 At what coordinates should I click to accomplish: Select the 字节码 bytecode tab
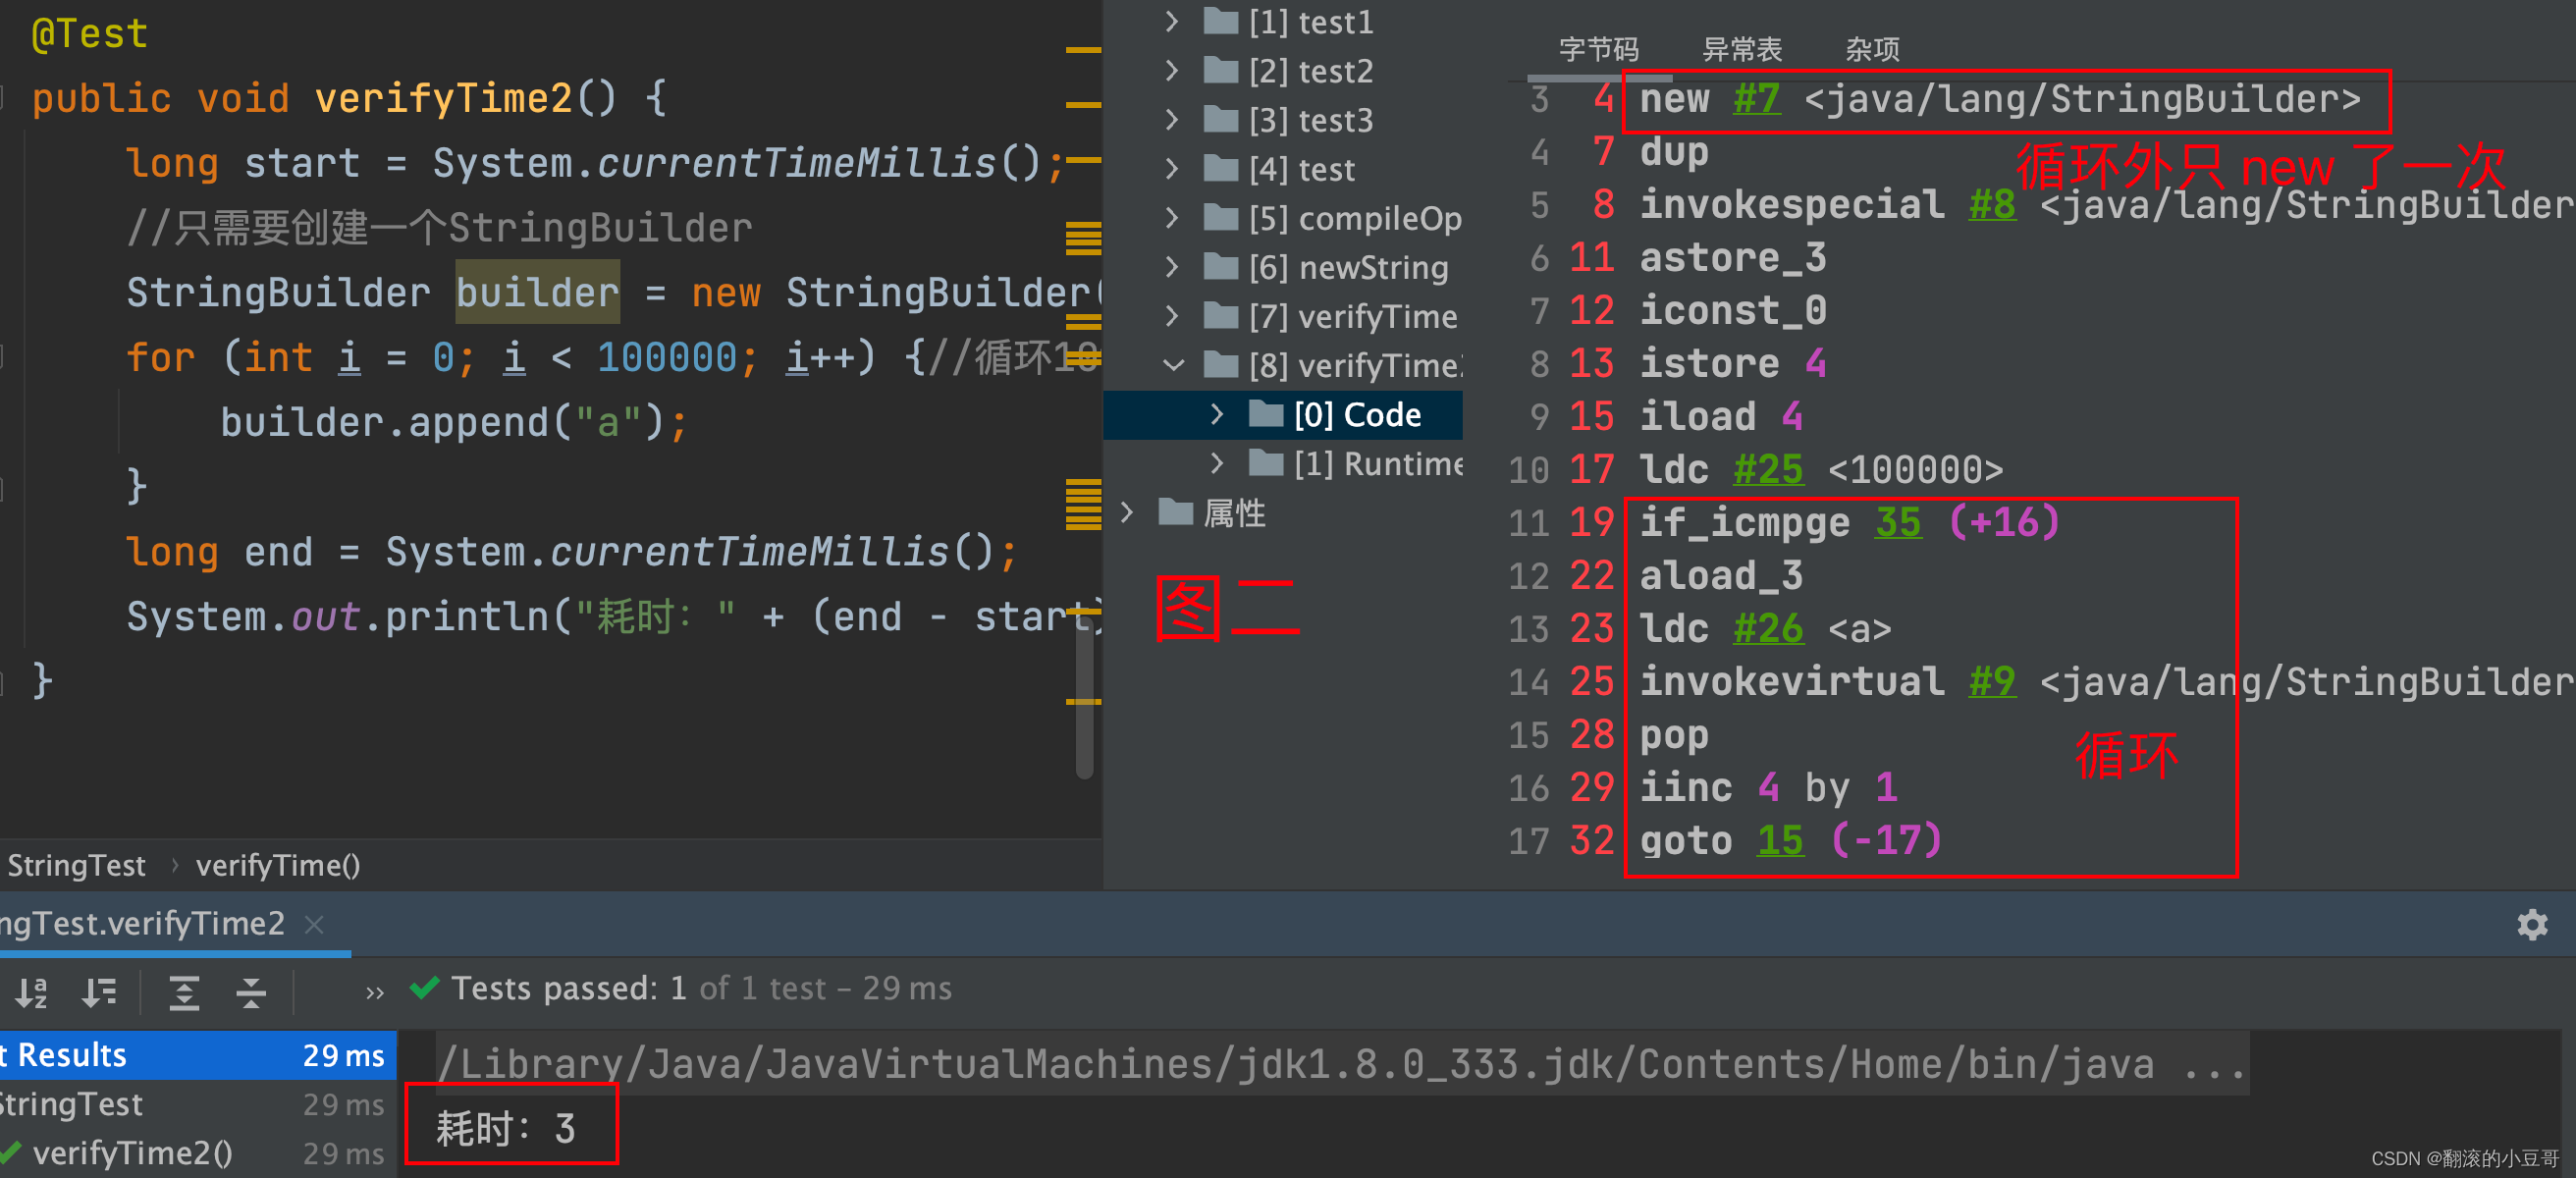1598,49
